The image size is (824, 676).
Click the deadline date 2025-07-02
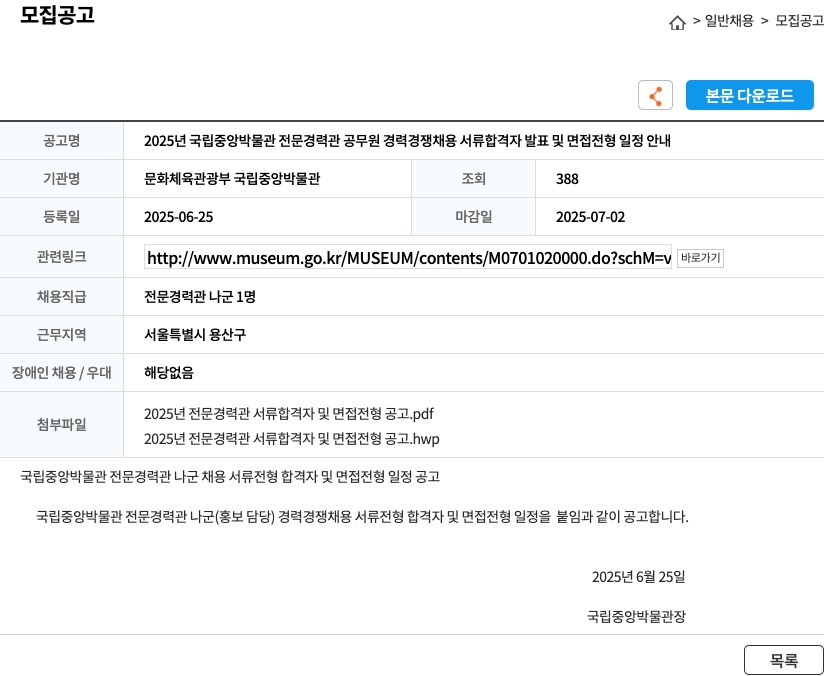pyautogui.click(x=590, y=217)
